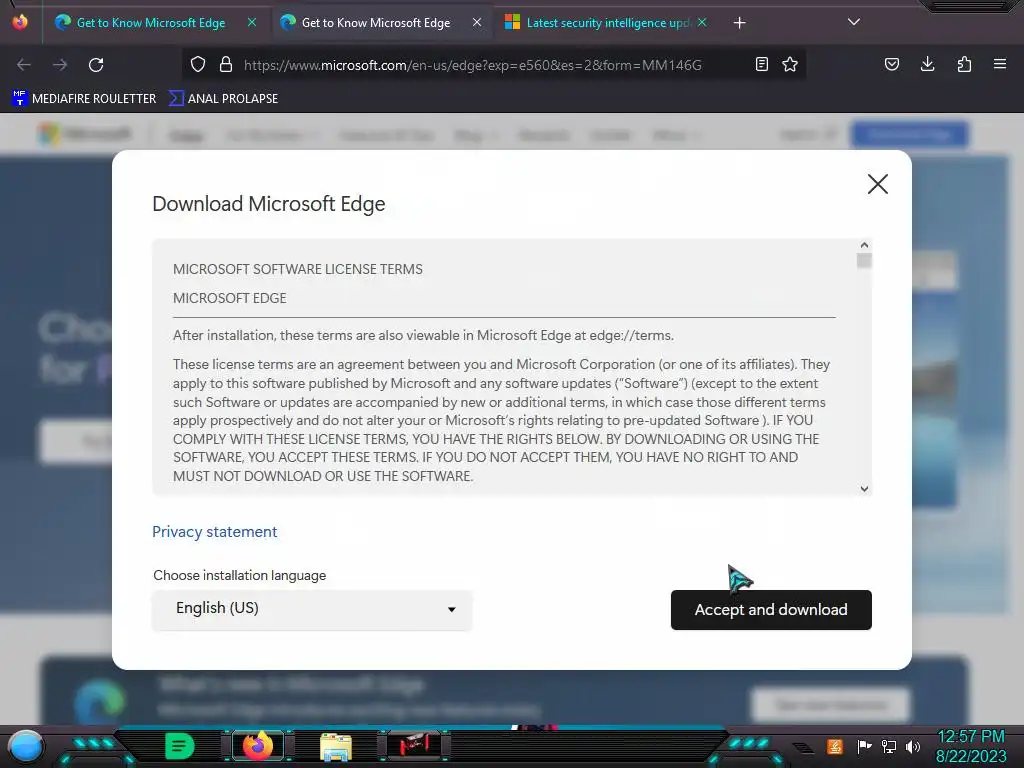Viewport: 1024px width, 768px height.
Task: Open Action Center flag icon
Action: coord(864,746)
